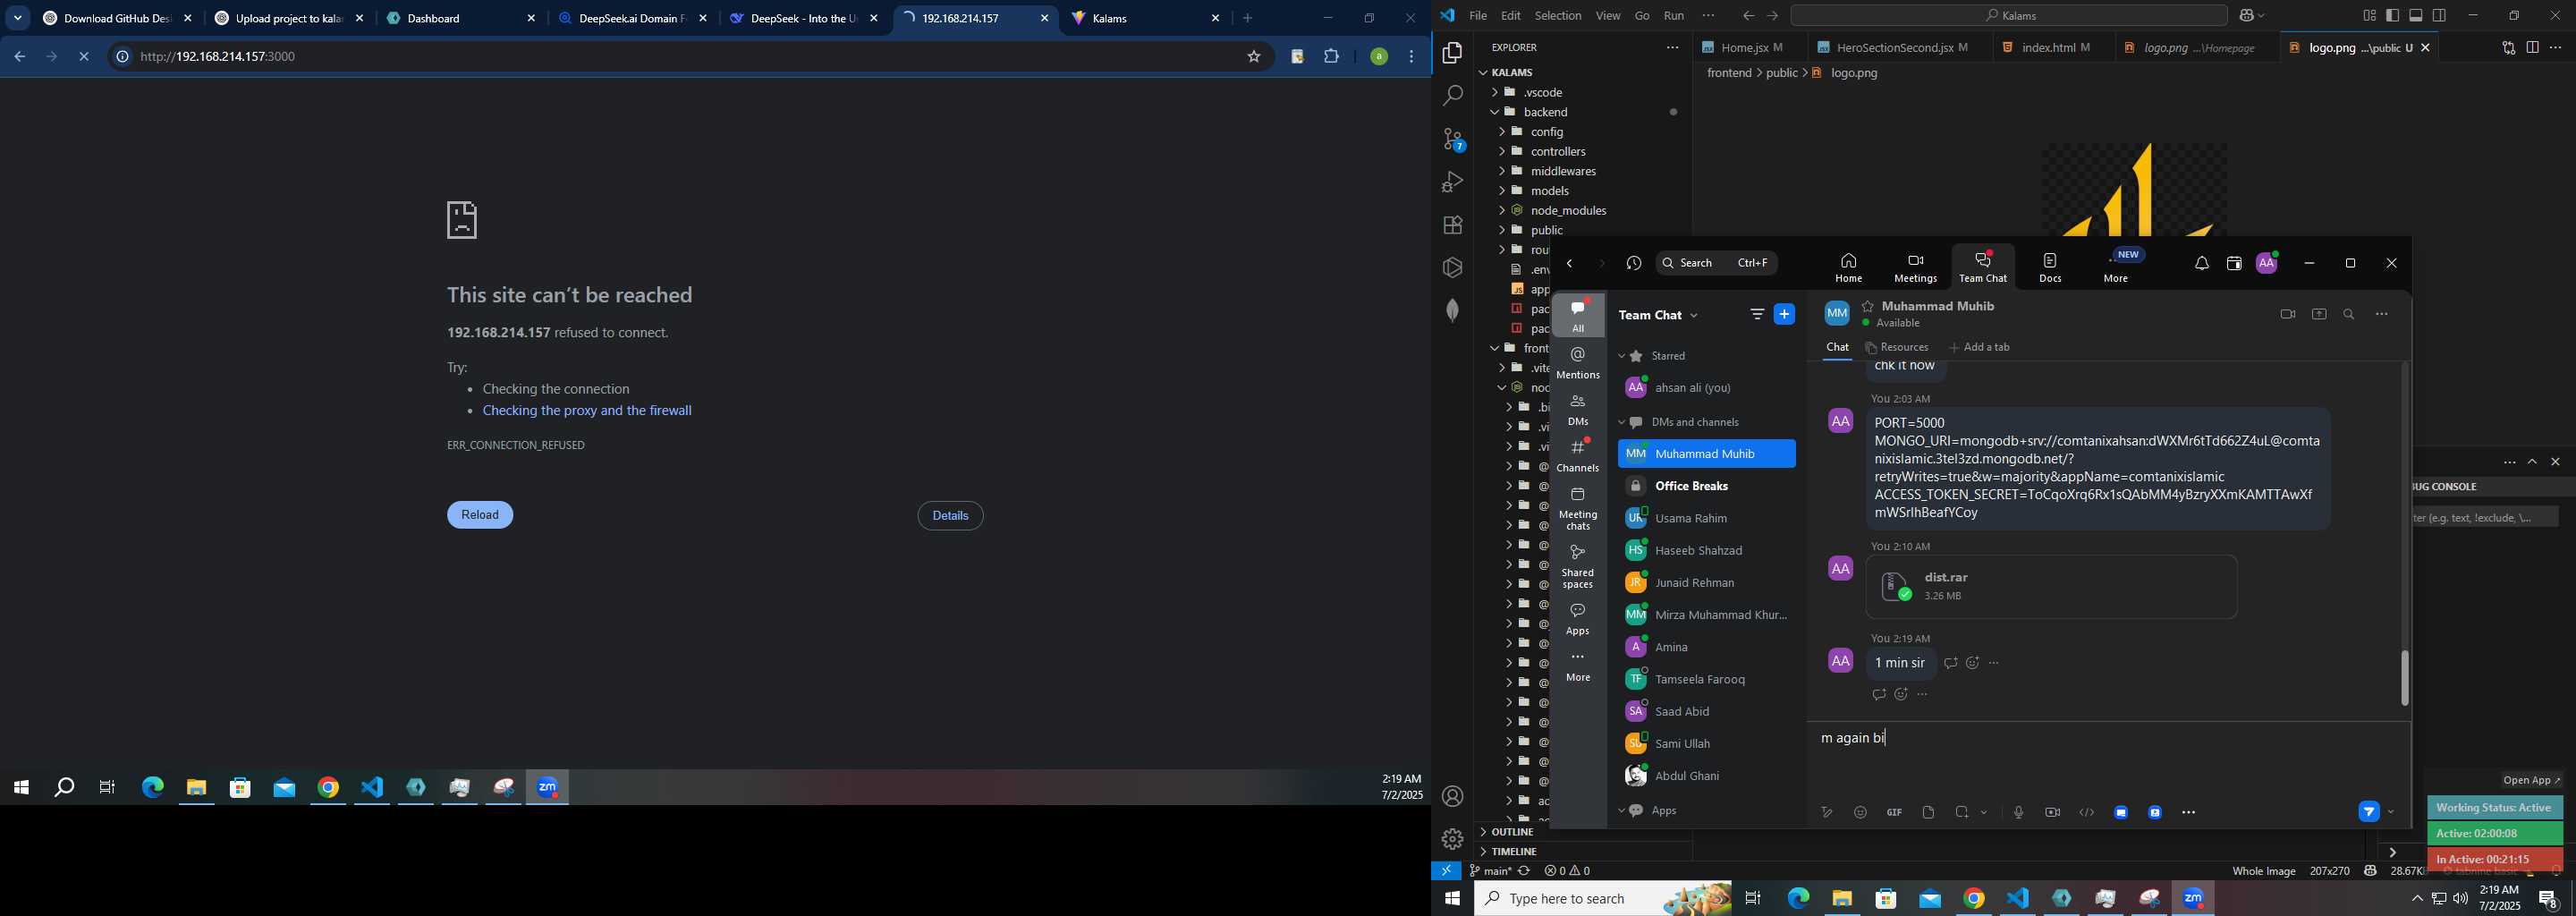Click Add a tab in Zoom chat
Image resolution: width=2576 pixels, height=916 pixels.
point(1979,348)
